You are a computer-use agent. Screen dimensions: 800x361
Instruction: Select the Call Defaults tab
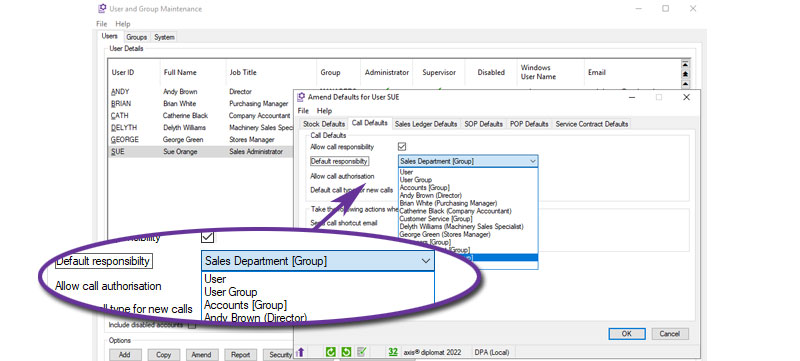tap(370, 123)
